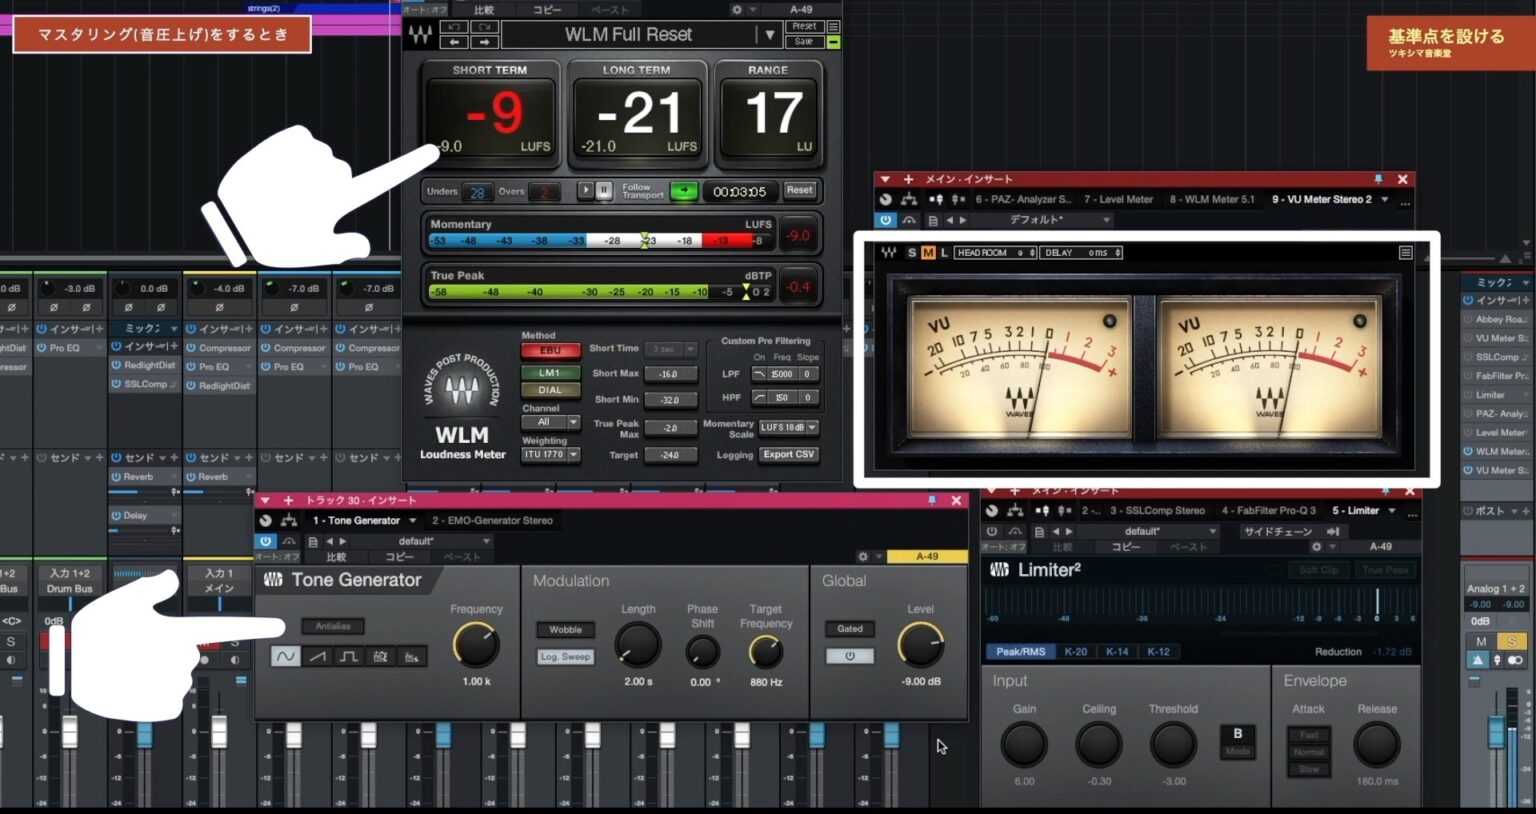Select the noise waveform in Tone Generator
This screenshot has width=1536, height=814.
pos(411,657)
